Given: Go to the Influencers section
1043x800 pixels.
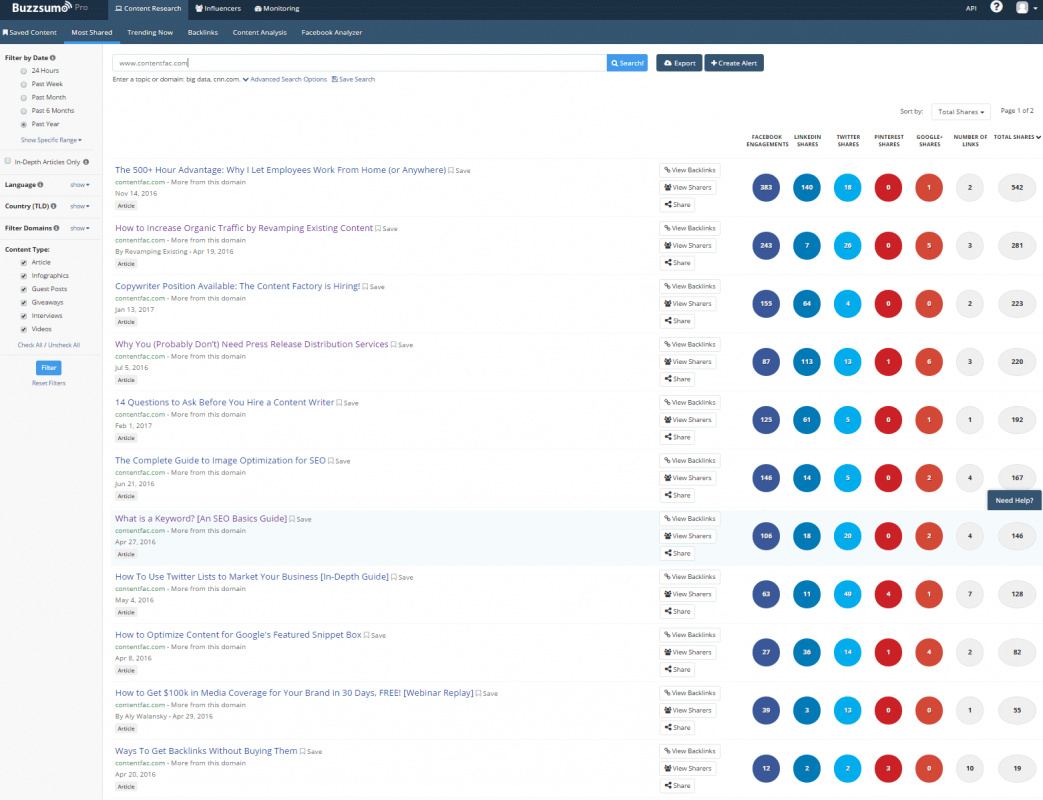Looking at the screenshot, I should pos(218,9).
